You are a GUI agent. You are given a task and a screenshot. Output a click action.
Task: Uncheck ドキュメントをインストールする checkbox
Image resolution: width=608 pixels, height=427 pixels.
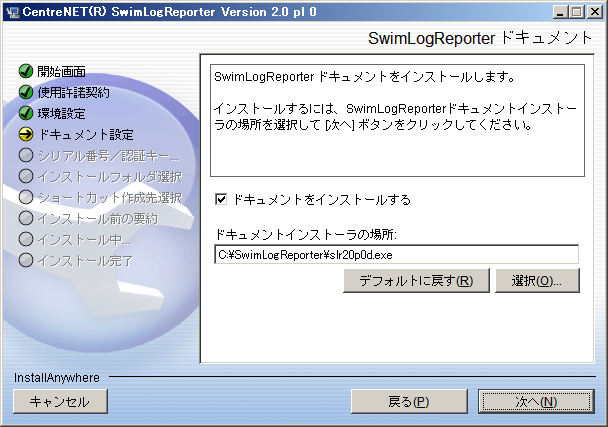pyautogui.click(x=221, y=200)
